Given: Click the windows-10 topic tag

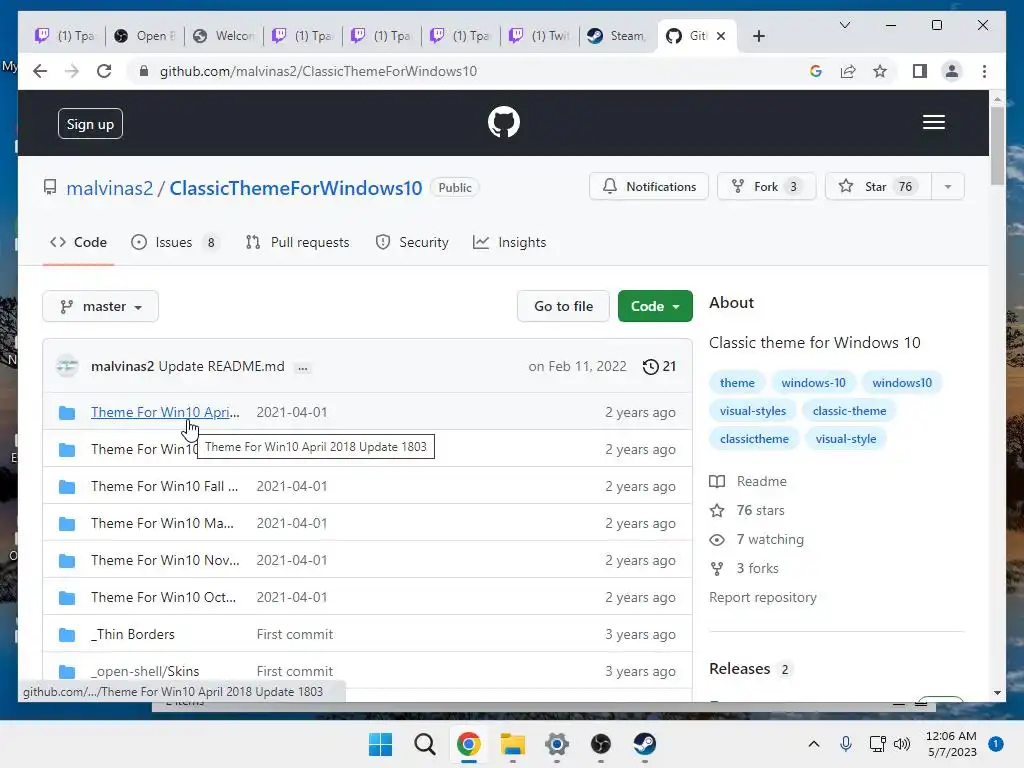Looking at the screenshot, I should pos(813,383).
